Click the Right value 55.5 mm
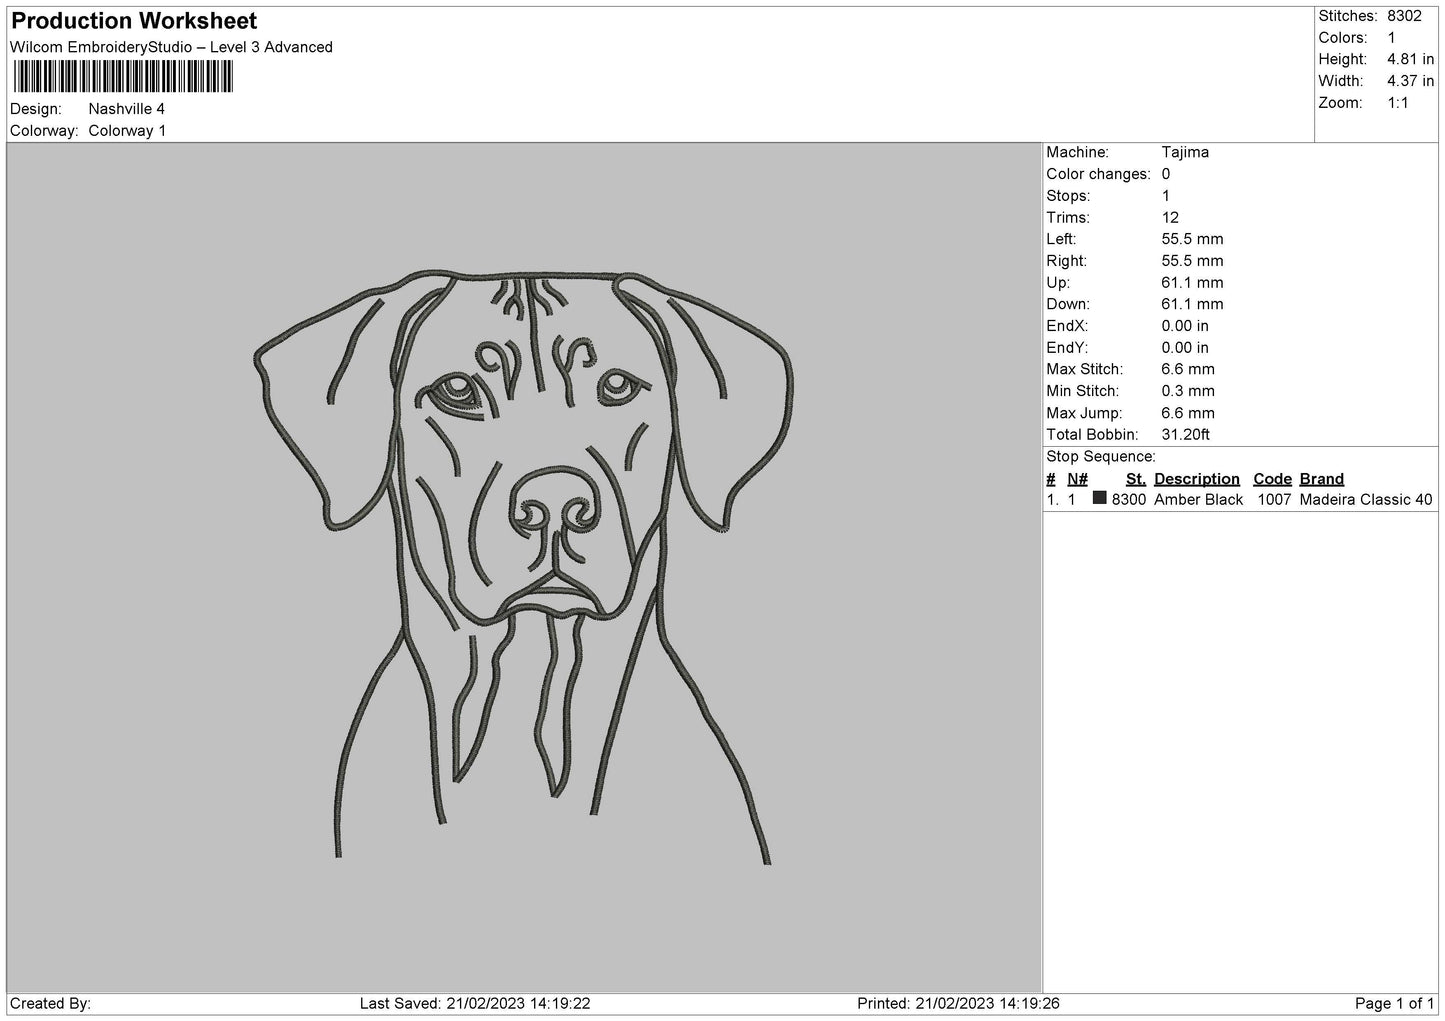Screen dimensions: 1445x1021 [1192, 261]
